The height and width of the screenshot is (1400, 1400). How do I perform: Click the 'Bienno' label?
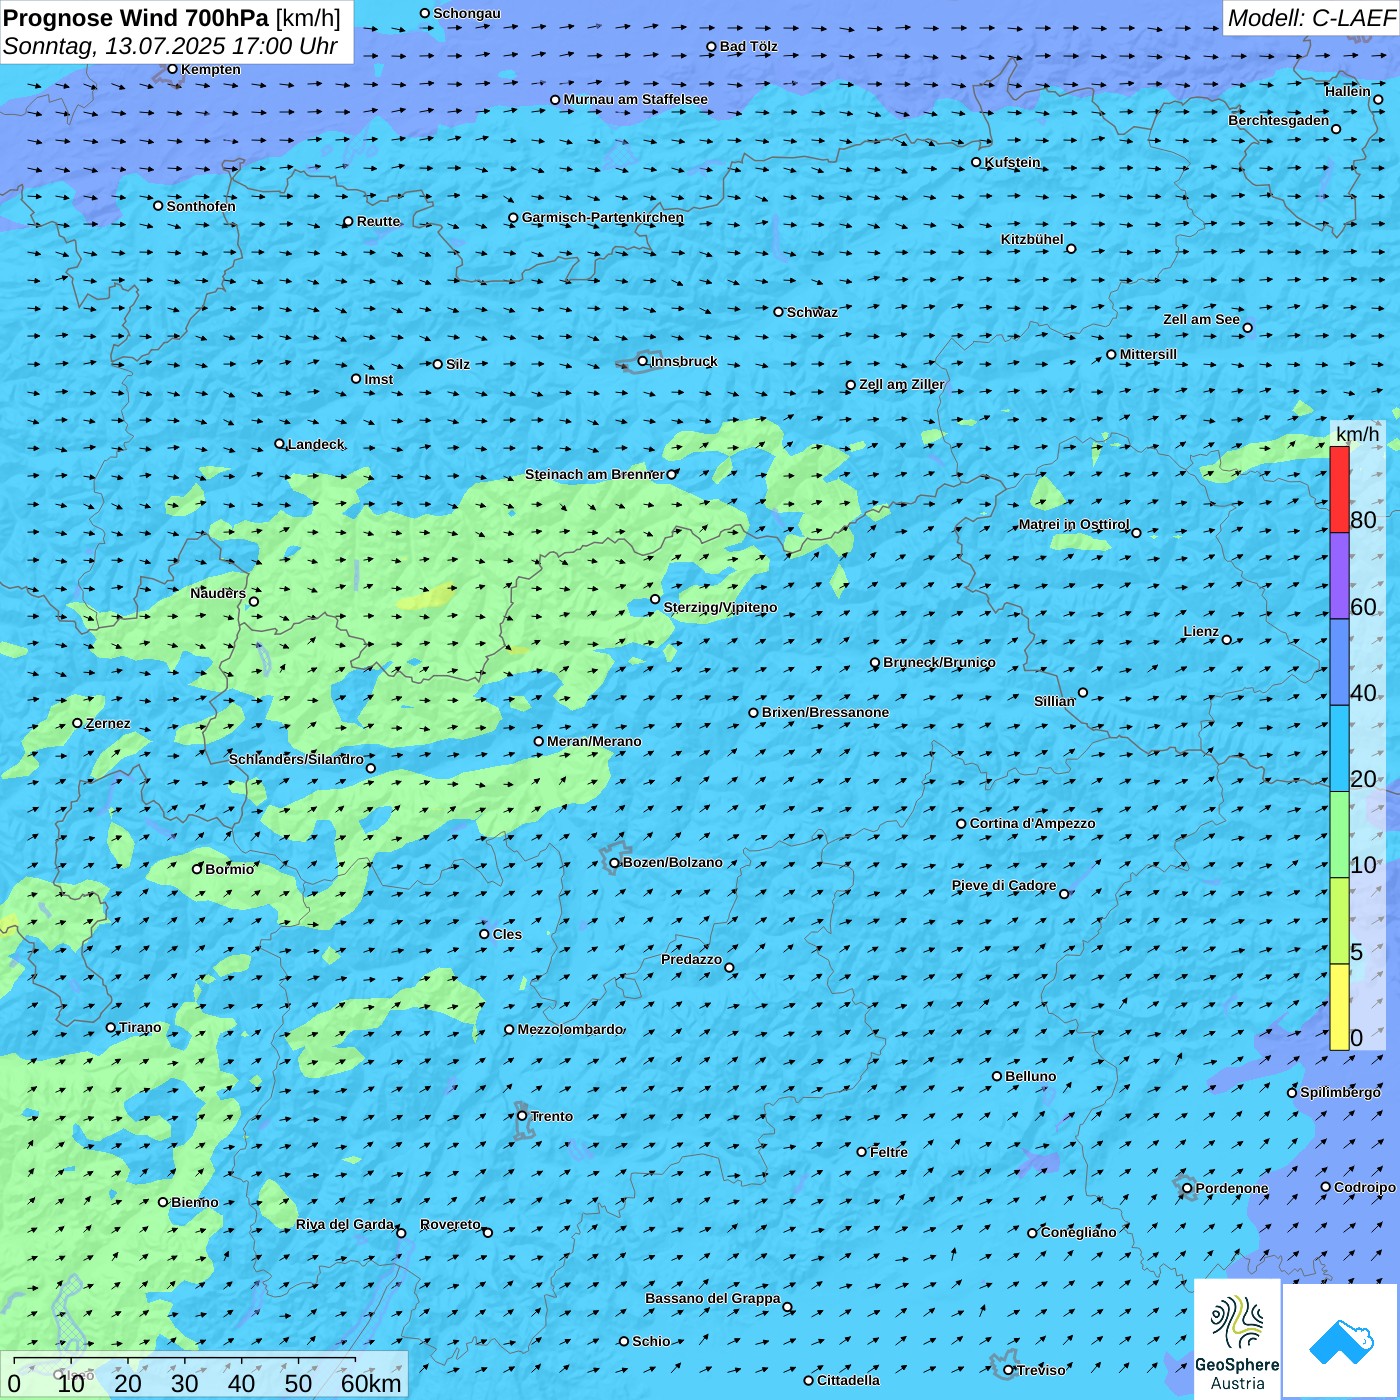tap(194, 1202)
